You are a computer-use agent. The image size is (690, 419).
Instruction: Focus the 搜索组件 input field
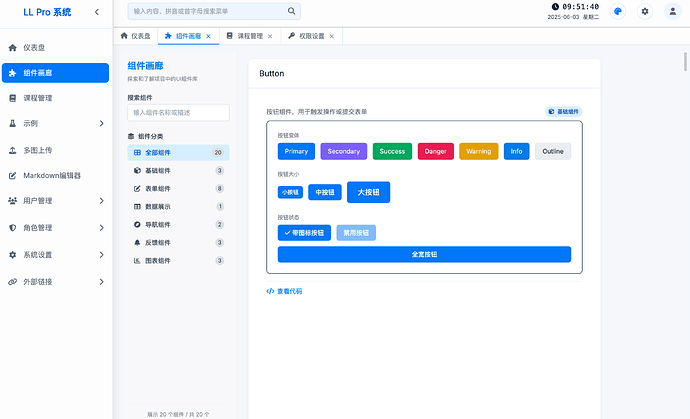point(178,113)
